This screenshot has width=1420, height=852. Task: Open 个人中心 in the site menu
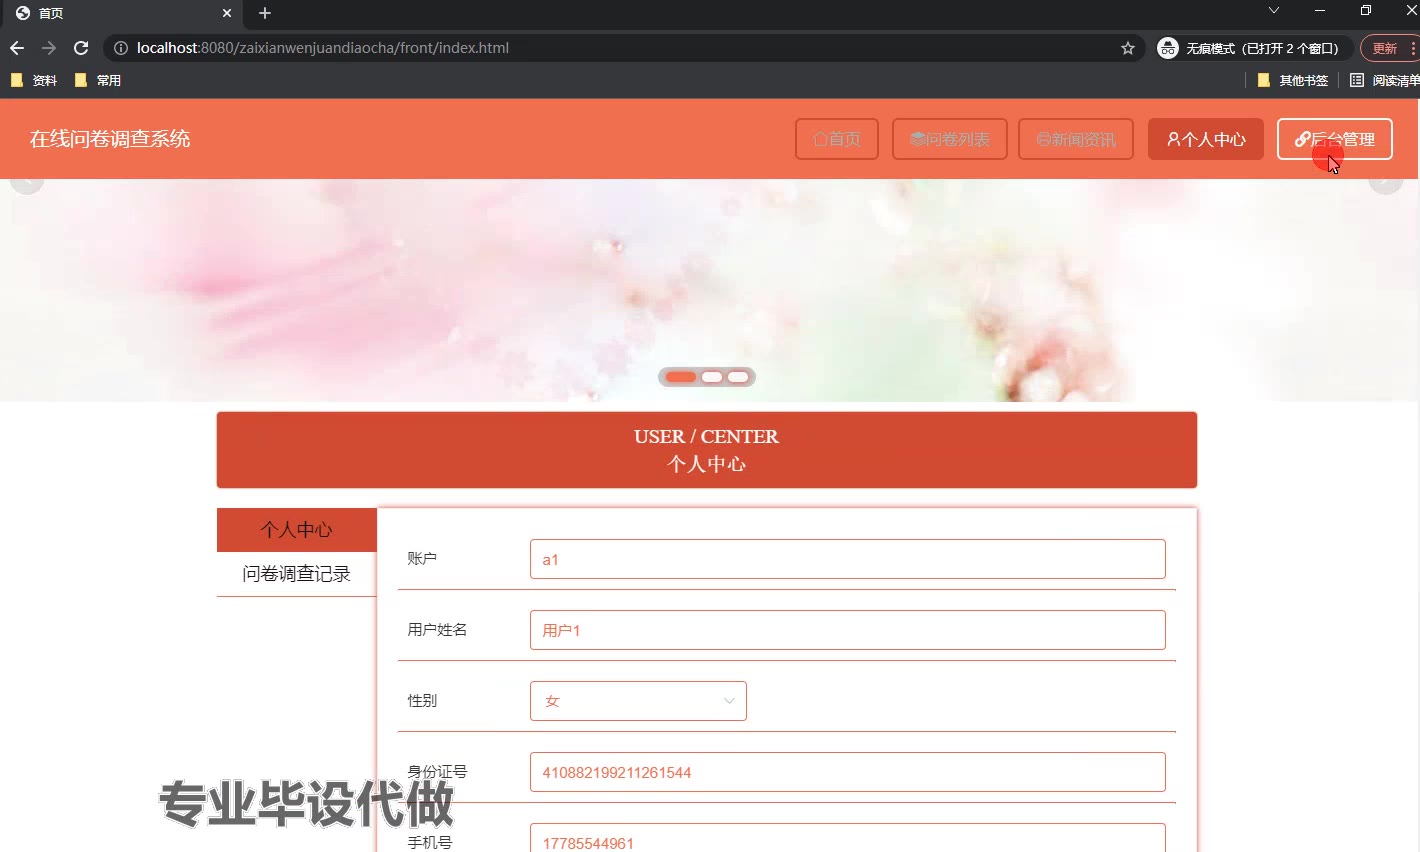point(1206,139)
